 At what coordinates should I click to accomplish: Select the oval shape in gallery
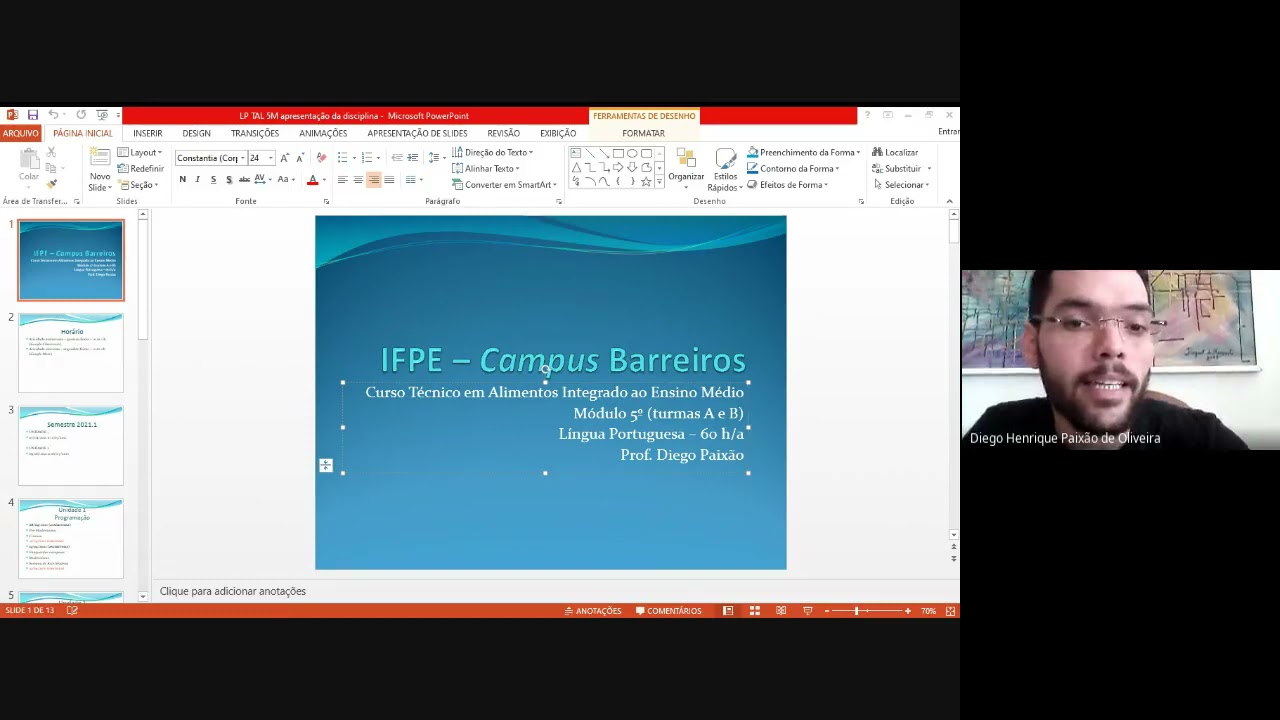tap(632, 153)
